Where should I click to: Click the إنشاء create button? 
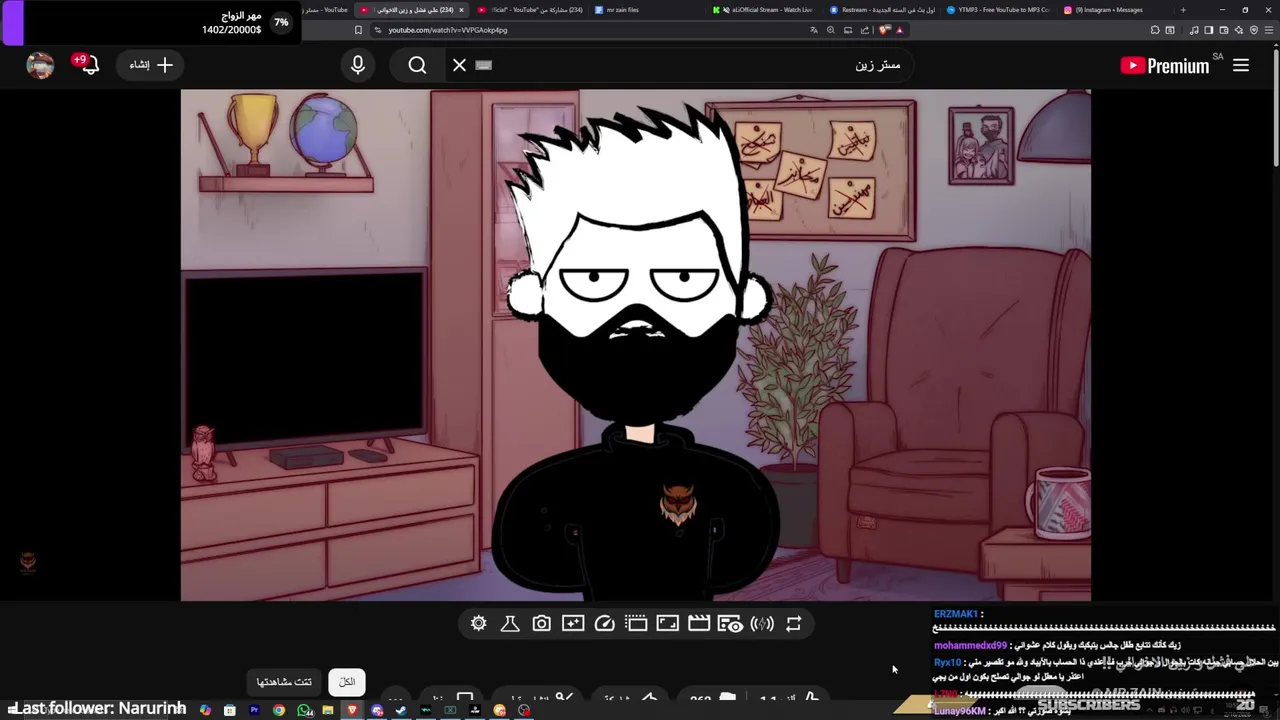click(x=151, y=65)
